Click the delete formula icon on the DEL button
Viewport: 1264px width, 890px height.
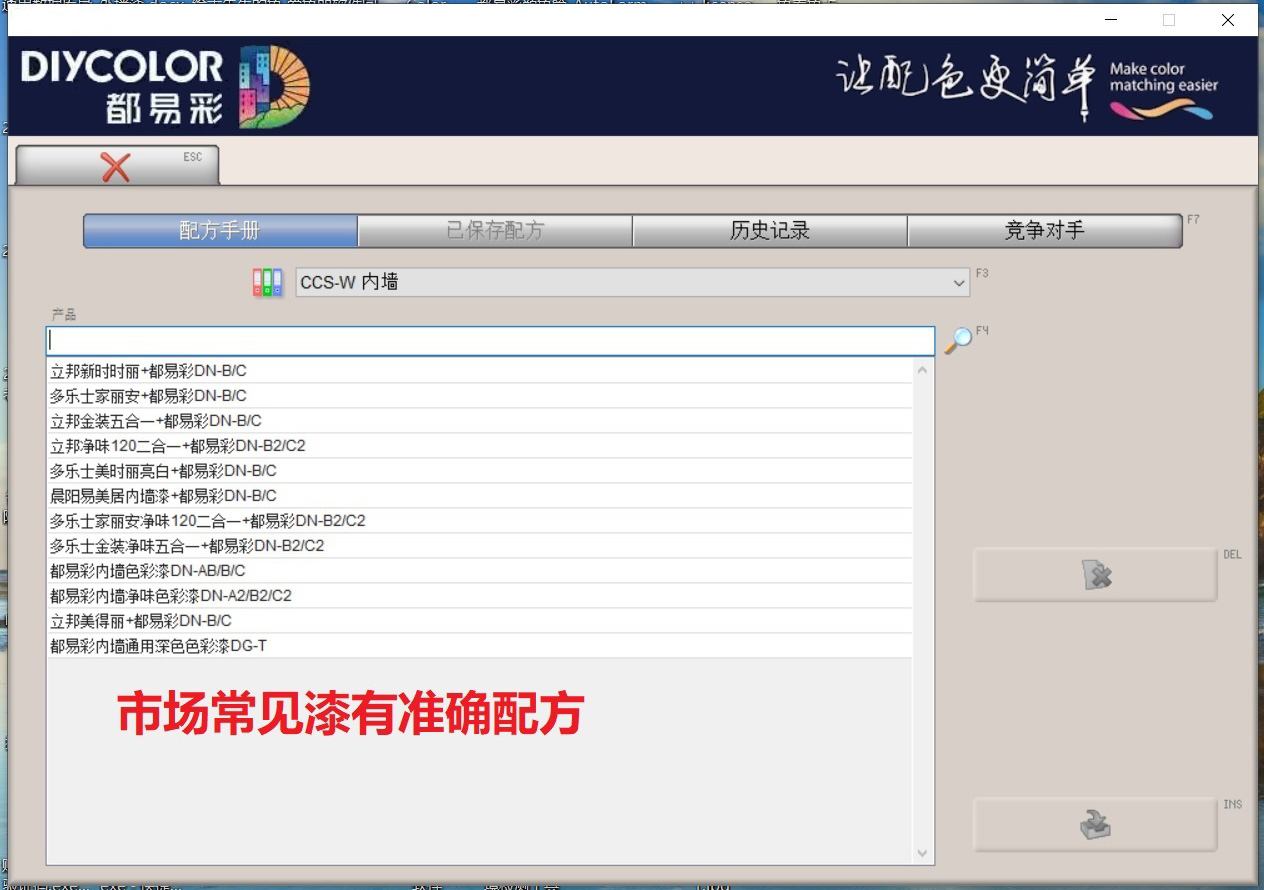point(1094,574)
